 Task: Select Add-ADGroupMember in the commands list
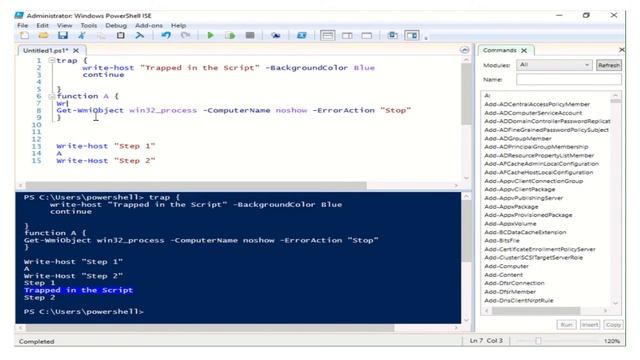click(518, 139)
